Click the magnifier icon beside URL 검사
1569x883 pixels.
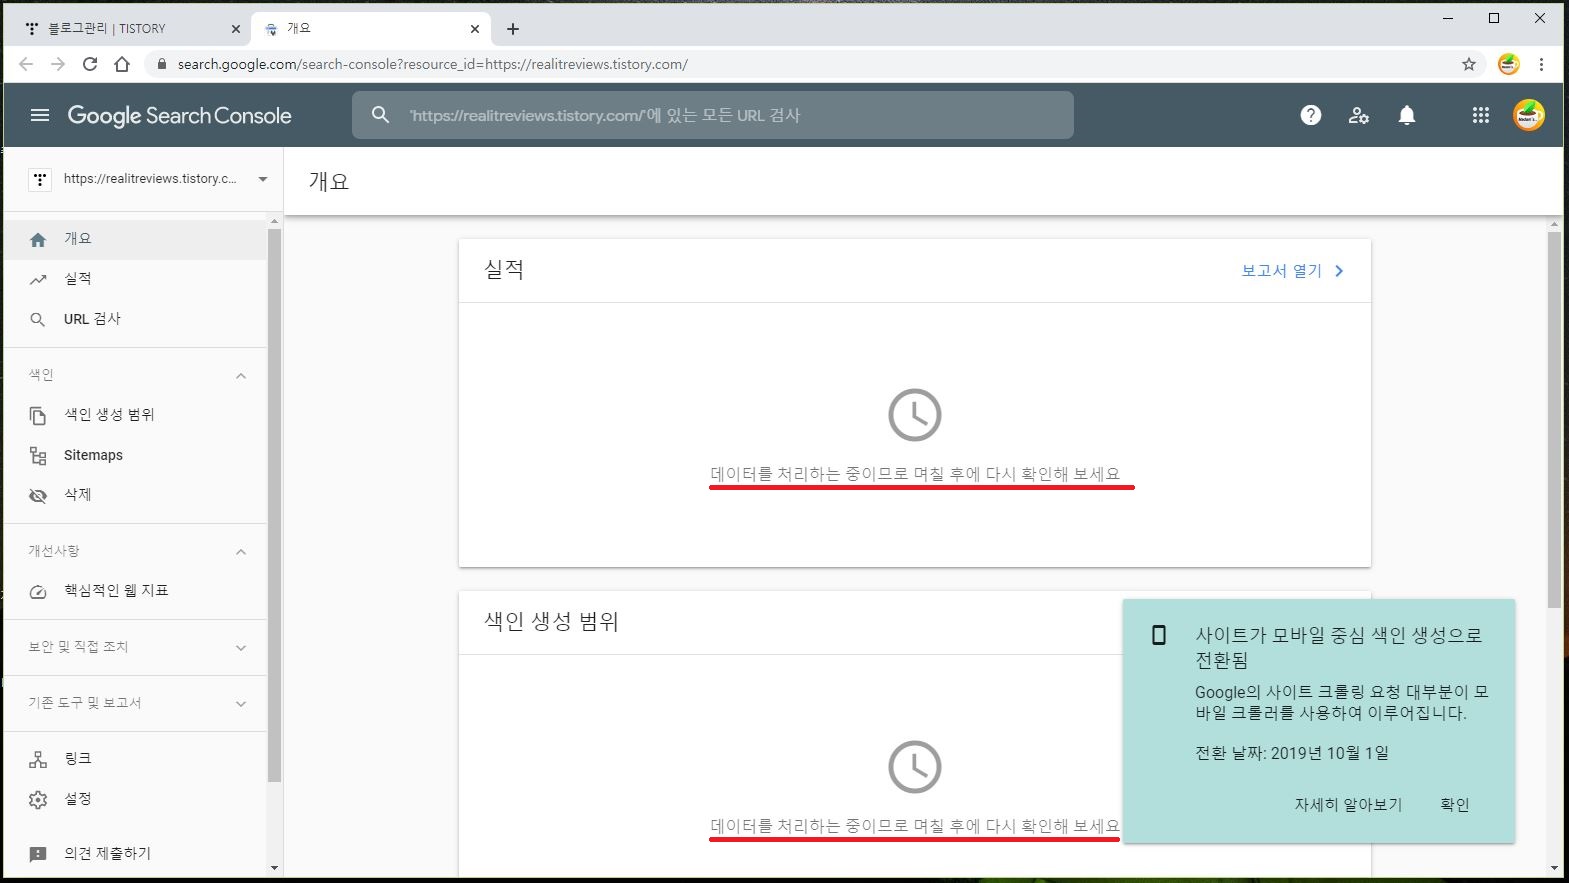pyautogui.click(x=38, y=319)
